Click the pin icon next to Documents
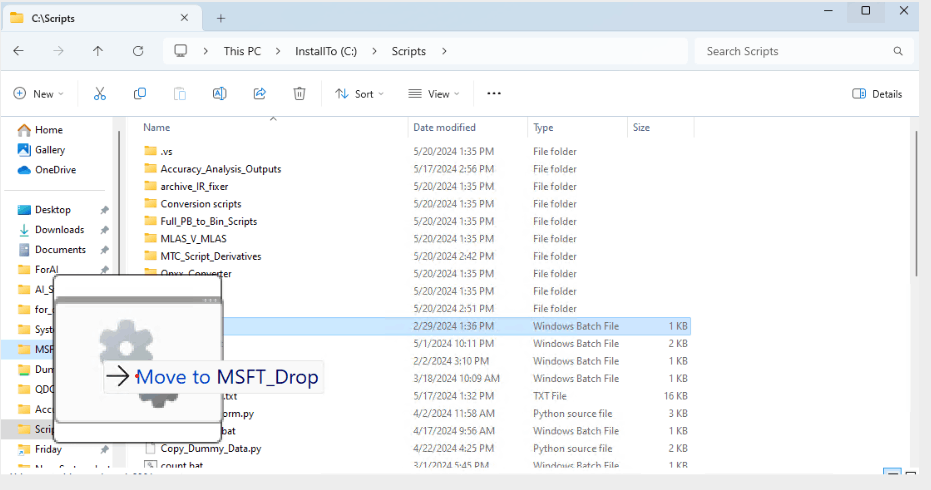Screen dimensions: 931x490 click(104, 250)
